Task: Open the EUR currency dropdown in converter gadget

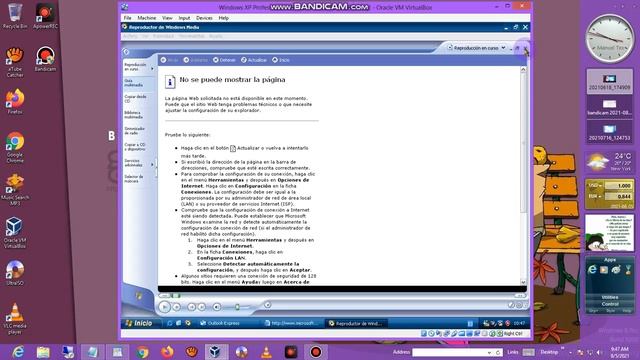Action: pyautogui.click(x=595, y=196)
